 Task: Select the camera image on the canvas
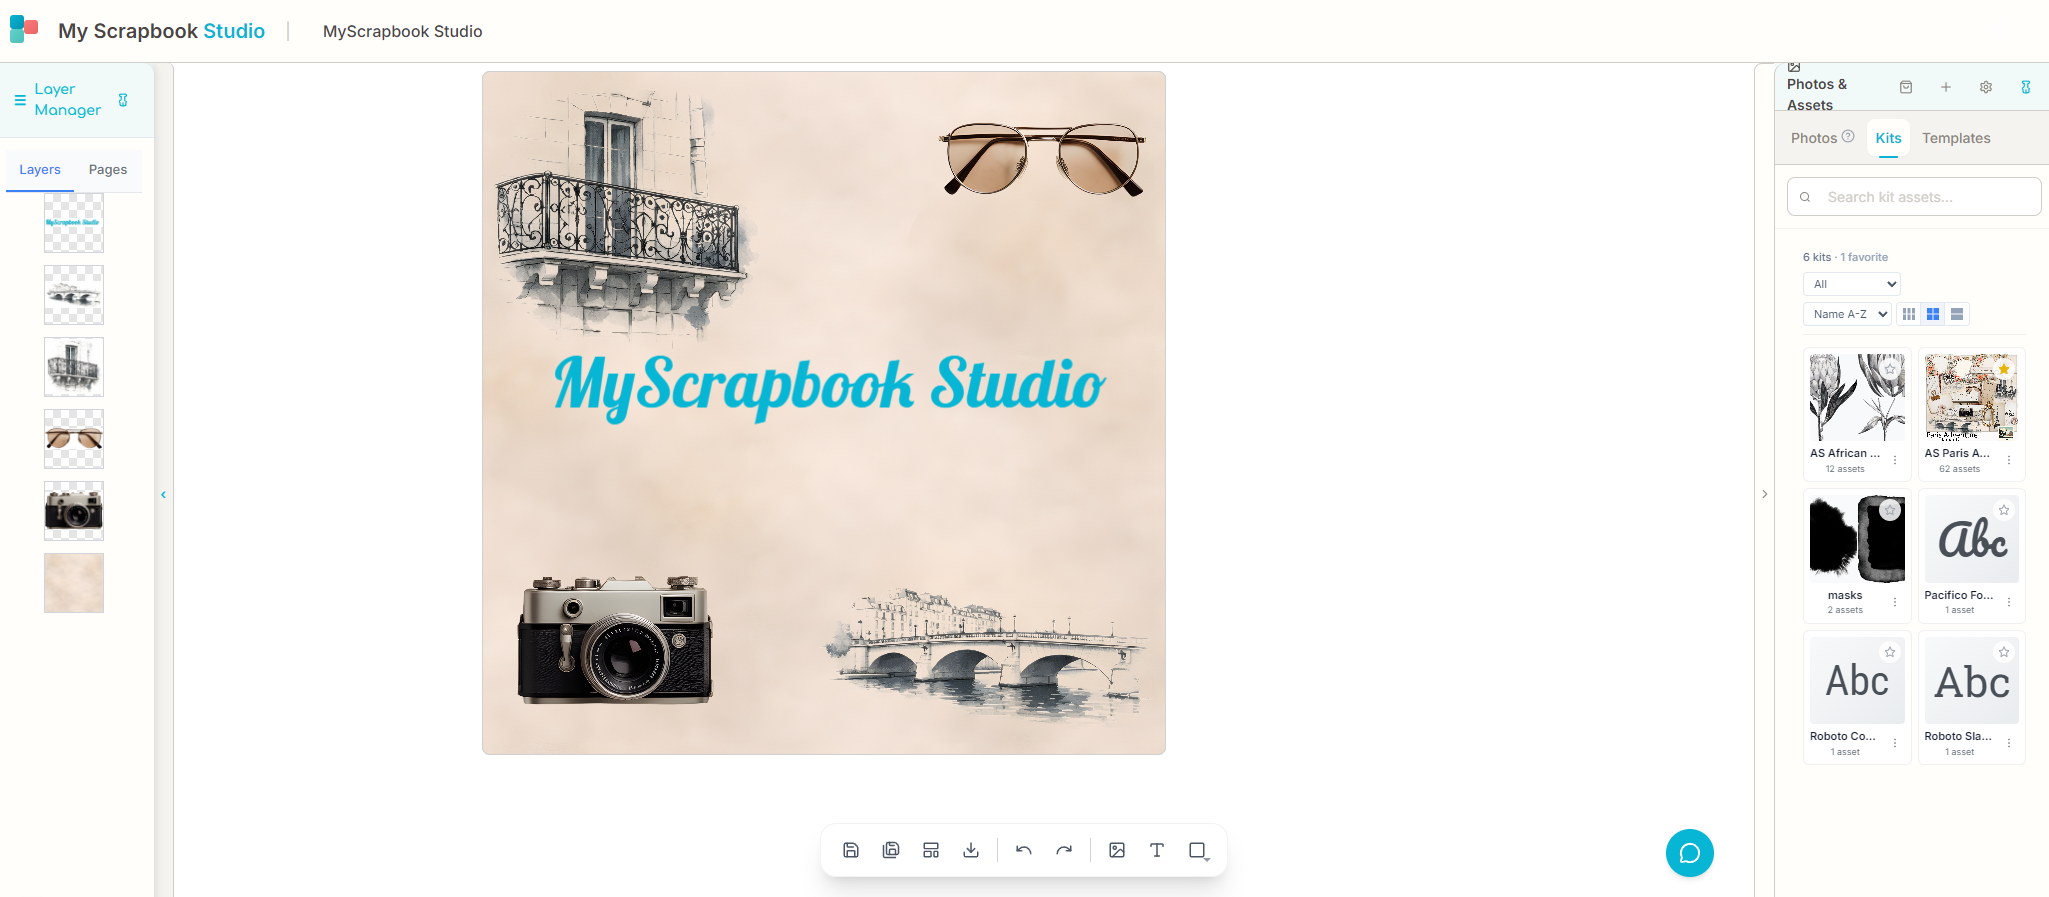[615, 638]
